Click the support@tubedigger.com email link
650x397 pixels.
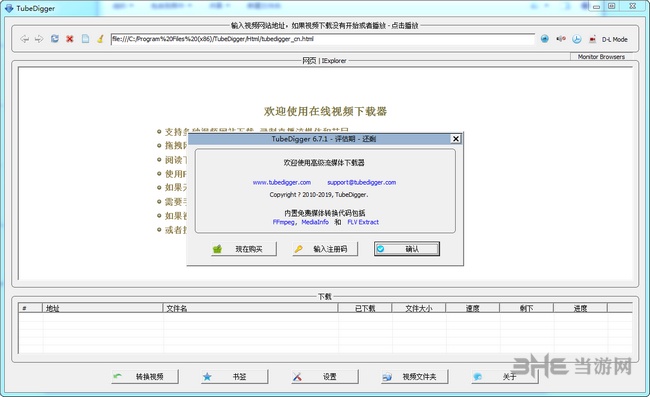361,182
